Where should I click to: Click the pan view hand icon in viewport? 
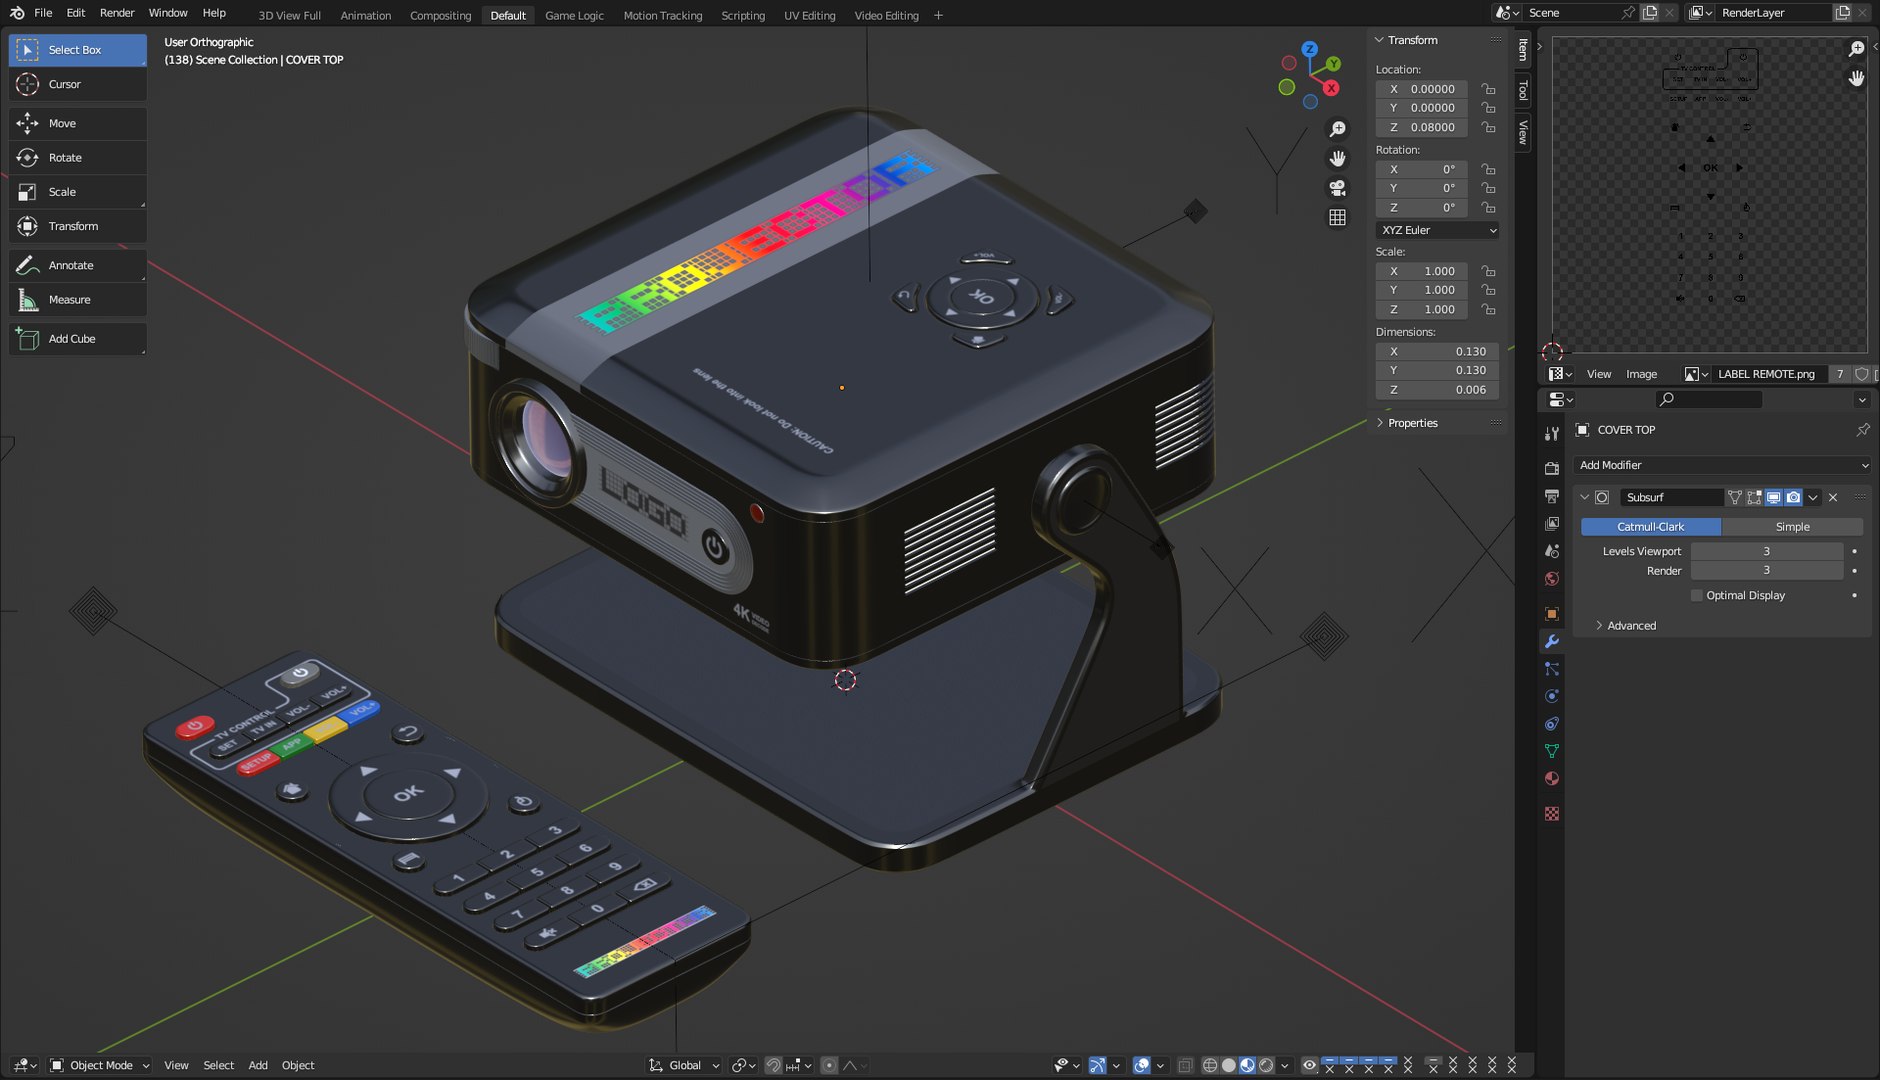pyautogui.click(x=1337, y=158)
